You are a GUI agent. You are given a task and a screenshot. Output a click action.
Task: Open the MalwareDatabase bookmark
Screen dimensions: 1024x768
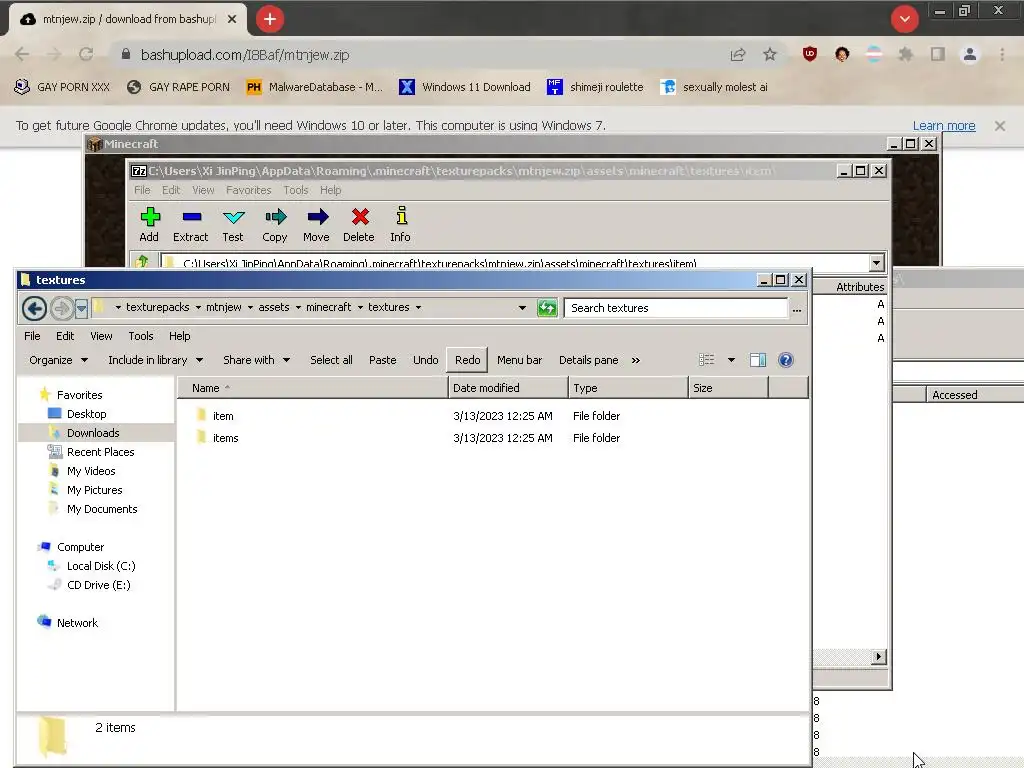click(x=314, y=87)
